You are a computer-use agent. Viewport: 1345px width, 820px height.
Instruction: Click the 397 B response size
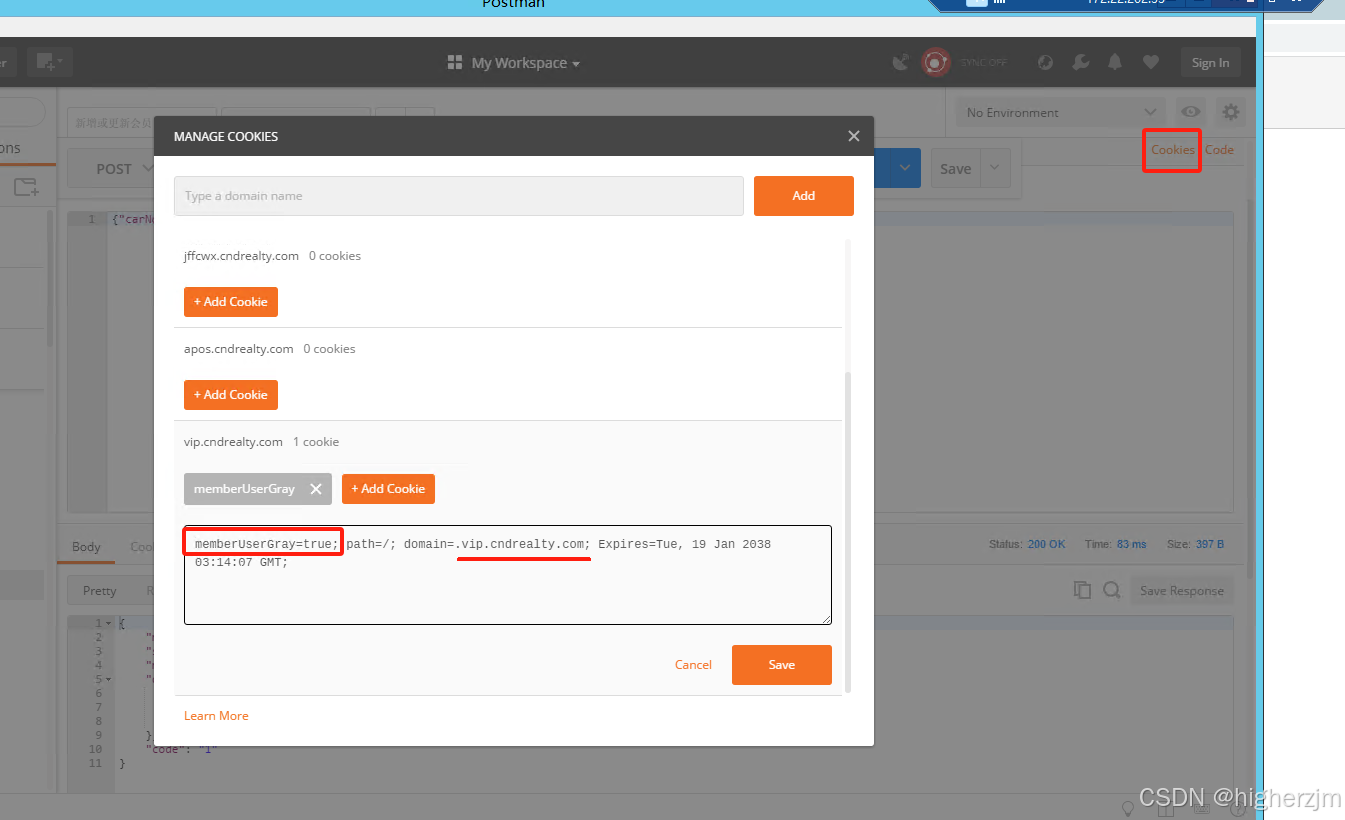[x=1209, y=544]
